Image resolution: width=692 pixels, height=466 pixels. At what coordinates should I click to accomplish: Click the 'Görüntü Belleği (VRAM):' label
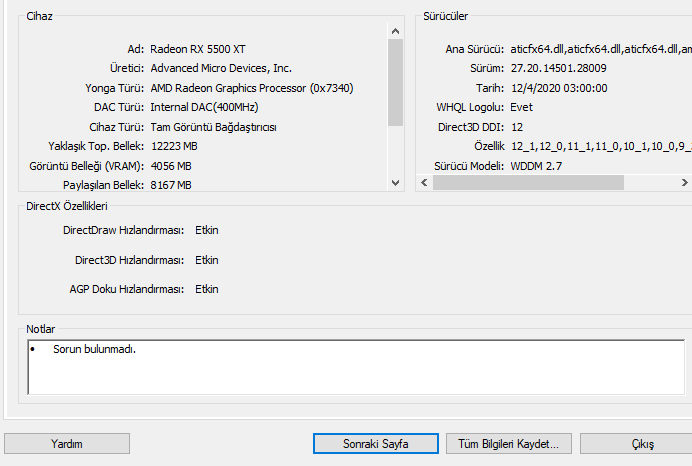[86, 166]
